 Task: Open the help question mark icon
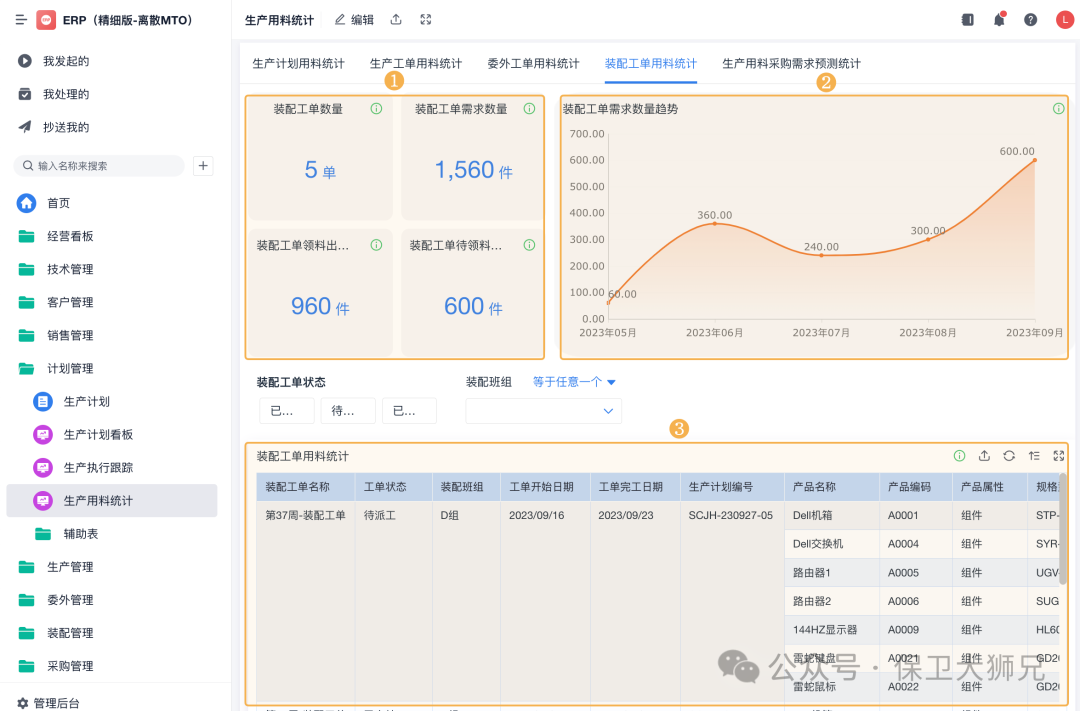1030,20
